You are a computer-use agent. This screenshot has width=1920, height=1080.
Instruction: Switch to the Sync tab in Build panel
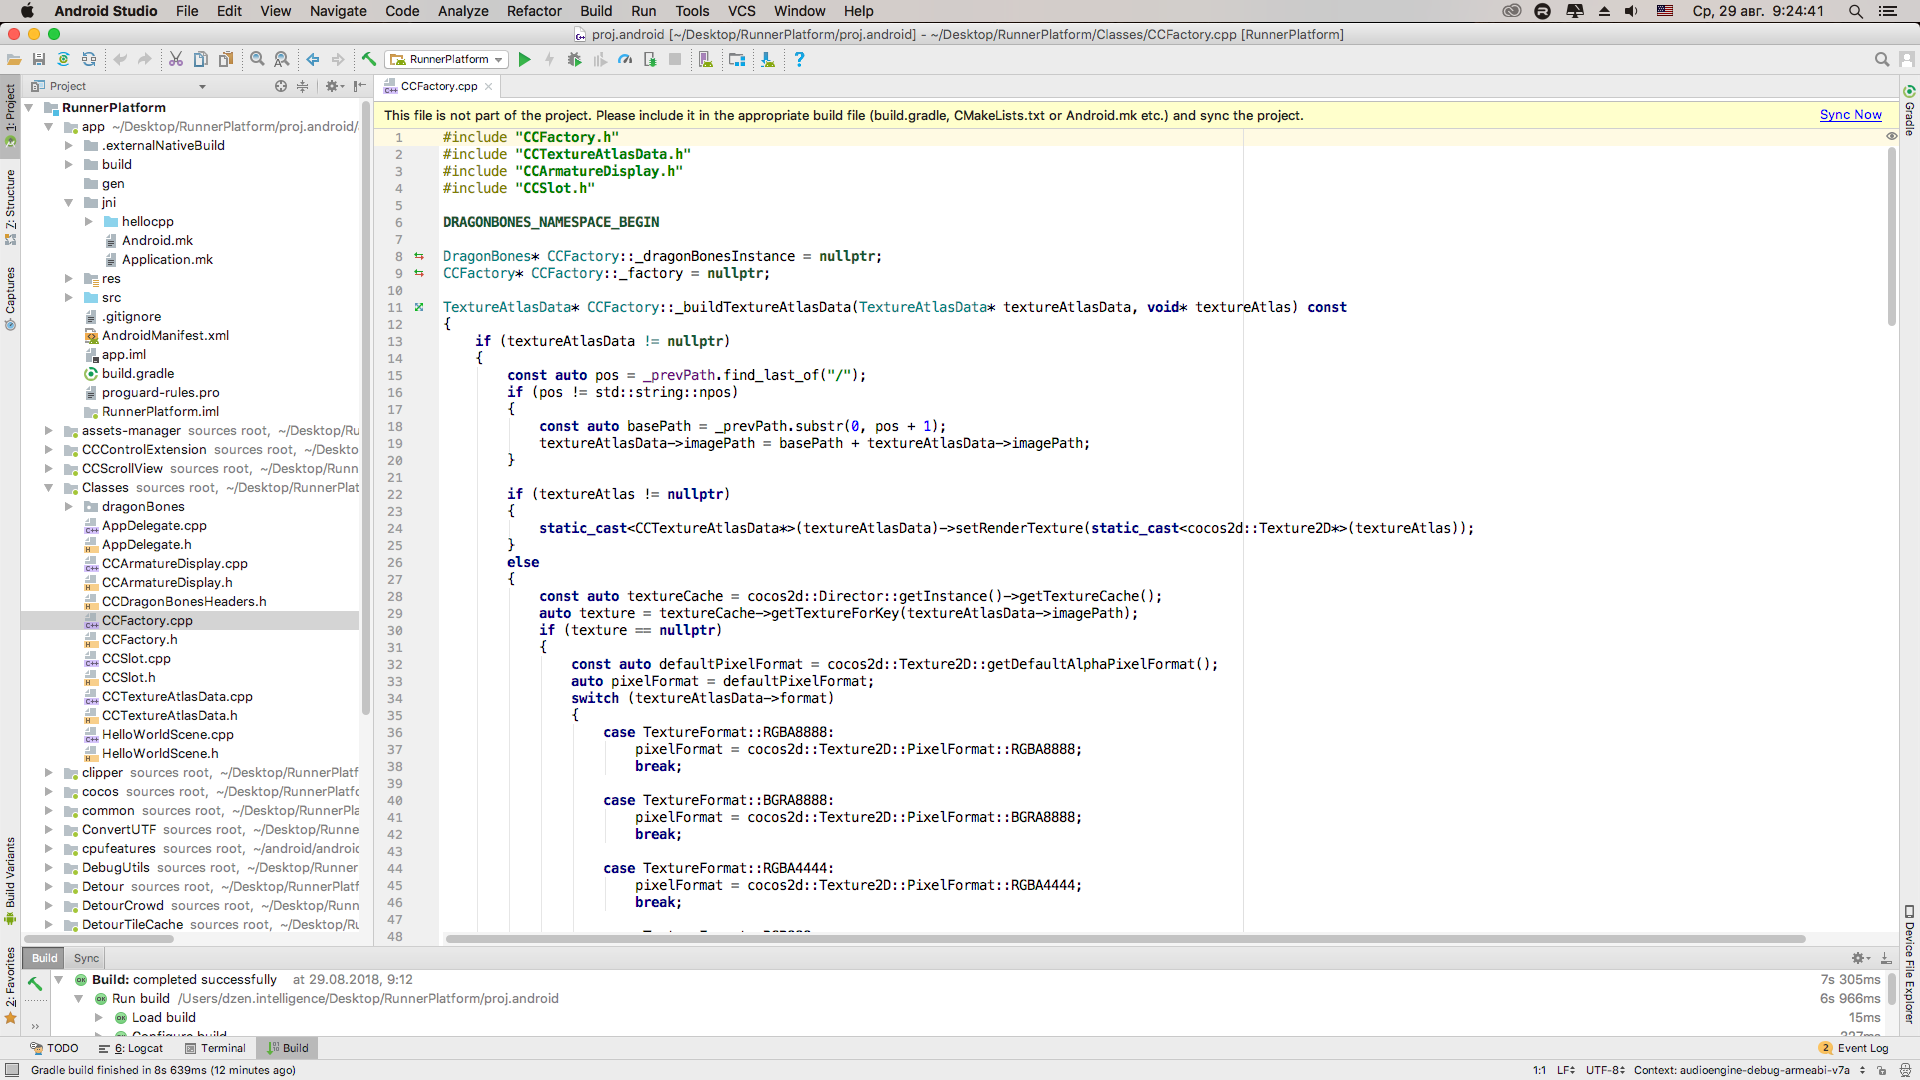coord(86,958)
